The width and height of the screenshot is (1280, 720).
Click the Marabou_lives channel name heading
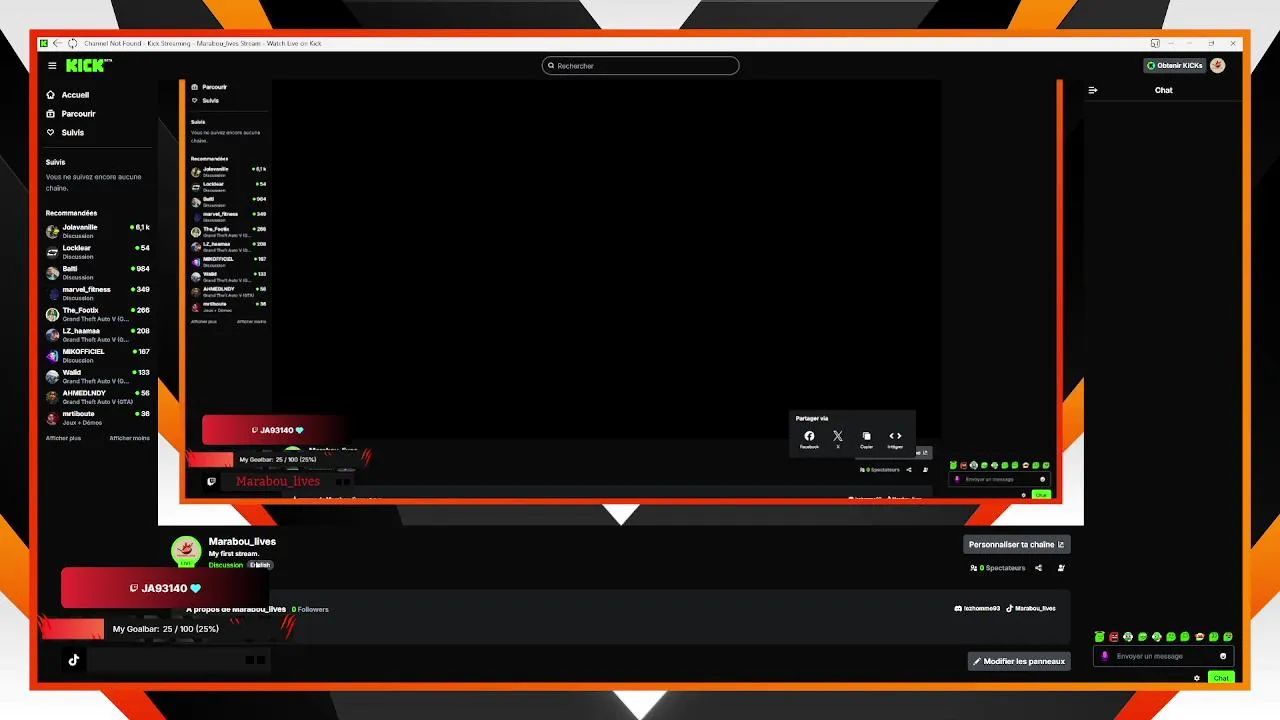click(242, 541)
